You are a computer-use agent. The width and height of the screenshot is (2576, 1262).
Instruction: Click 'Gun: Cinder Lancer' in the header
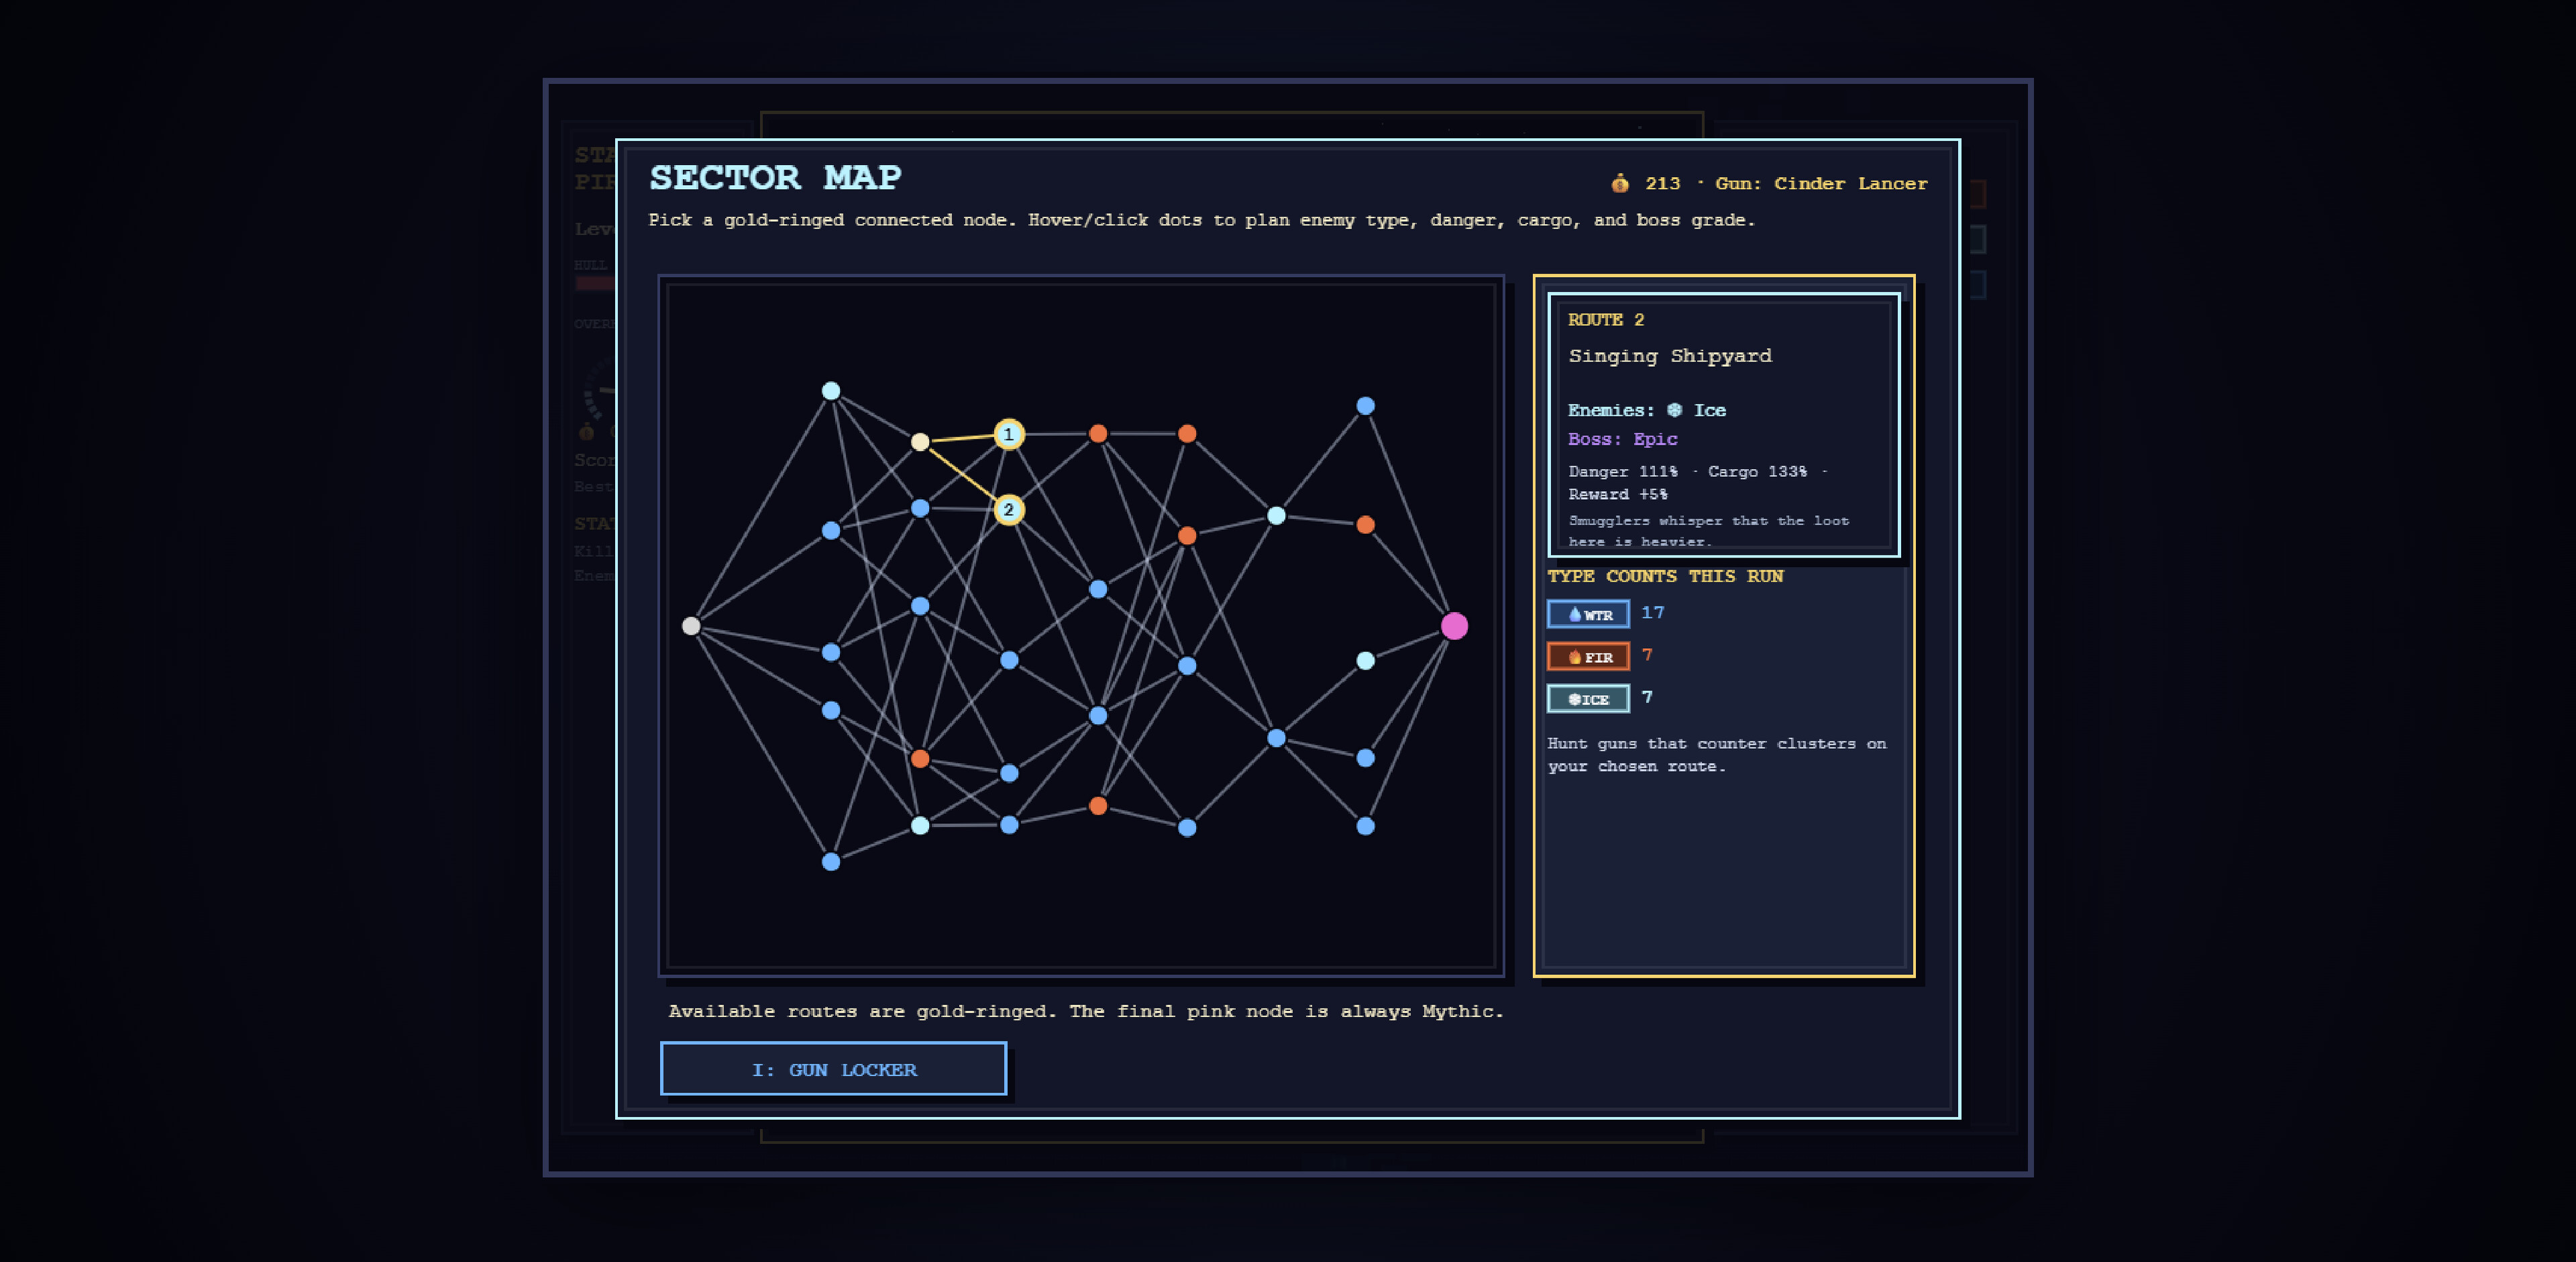[1821, 183]
